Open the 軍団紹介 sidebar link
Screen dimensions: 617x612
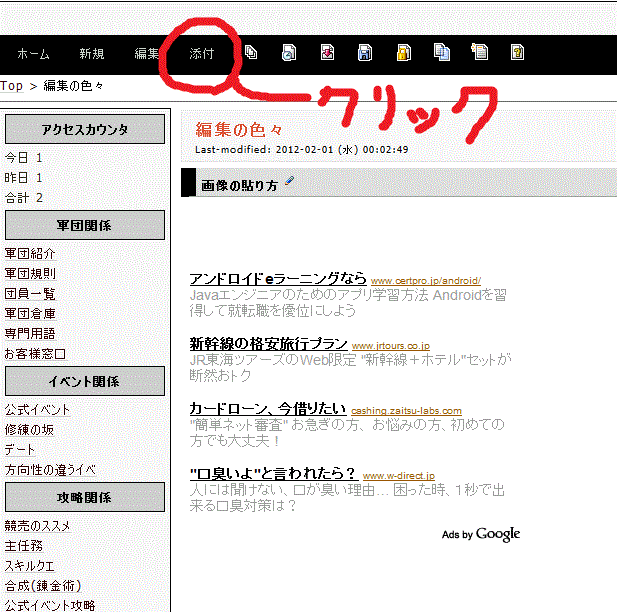[30, 254]
